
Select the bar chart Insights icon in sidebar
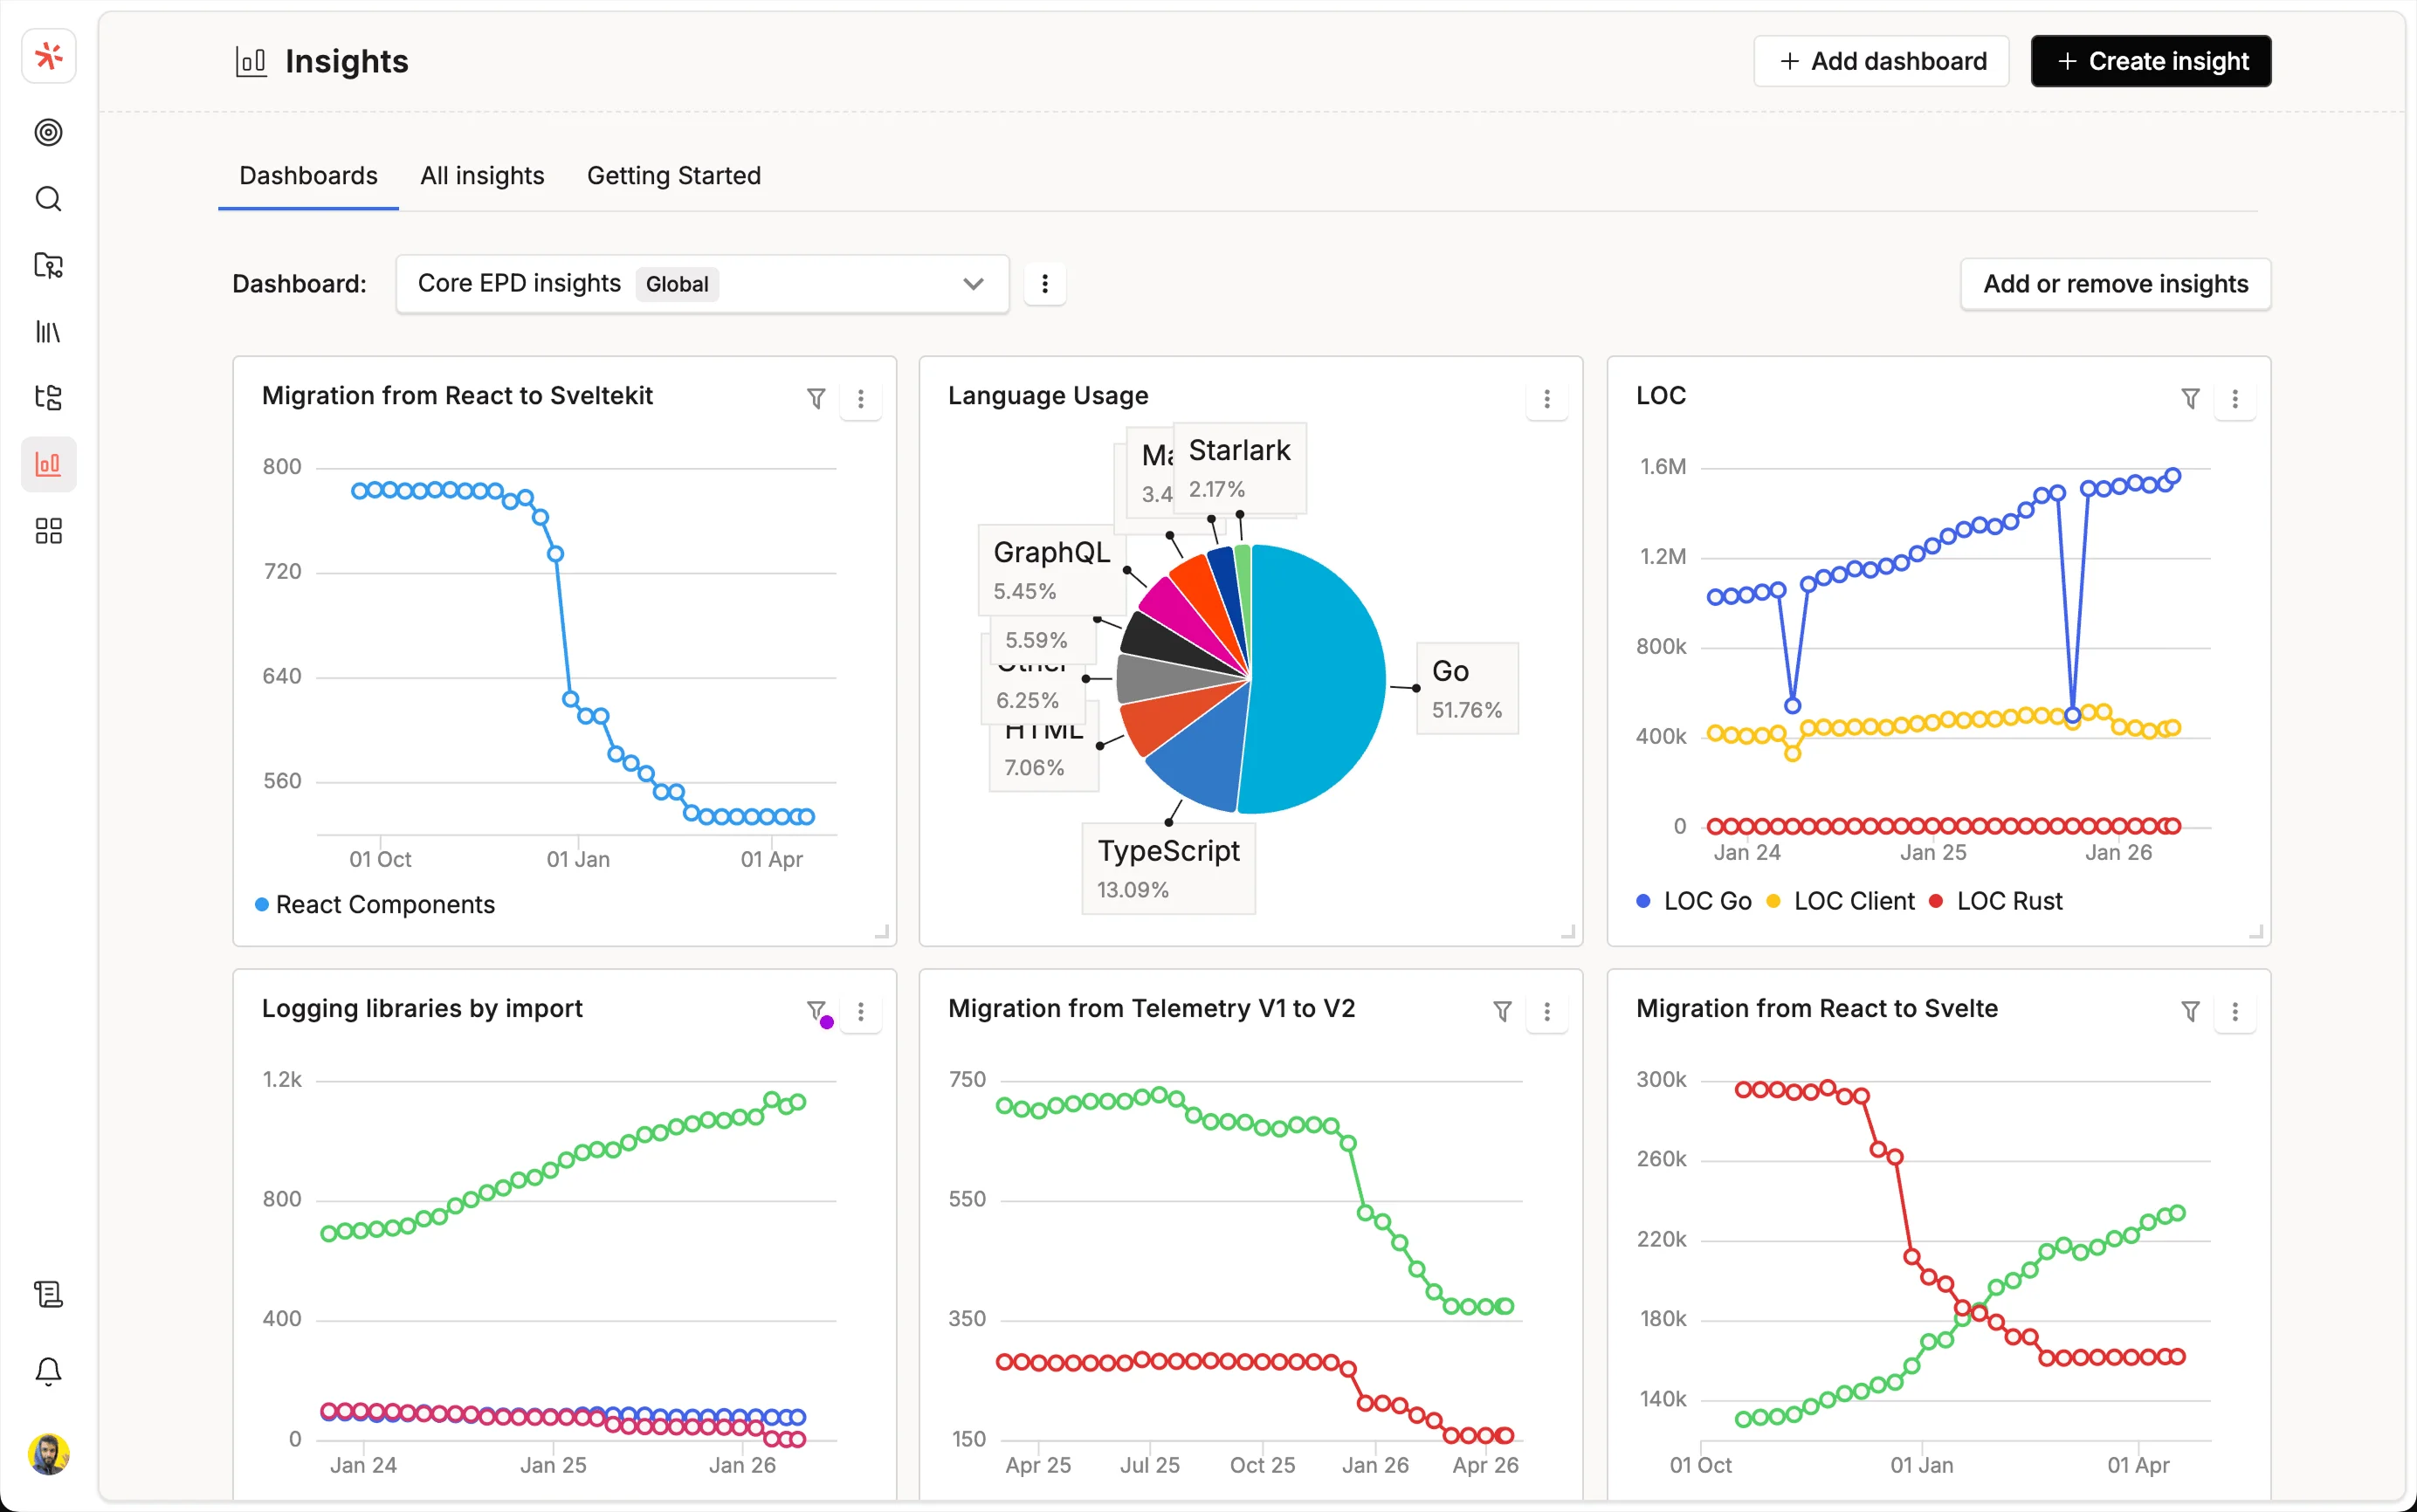[x=48, y=463]
